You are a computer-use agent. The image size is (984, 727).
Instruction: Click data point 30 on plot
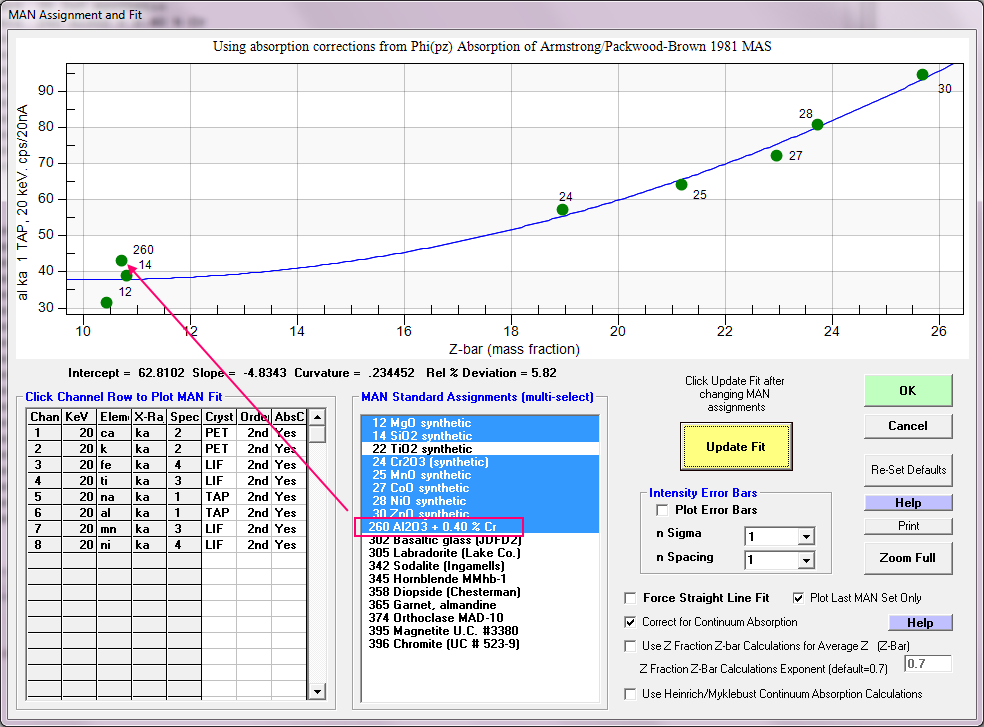[x=922, y=75]
